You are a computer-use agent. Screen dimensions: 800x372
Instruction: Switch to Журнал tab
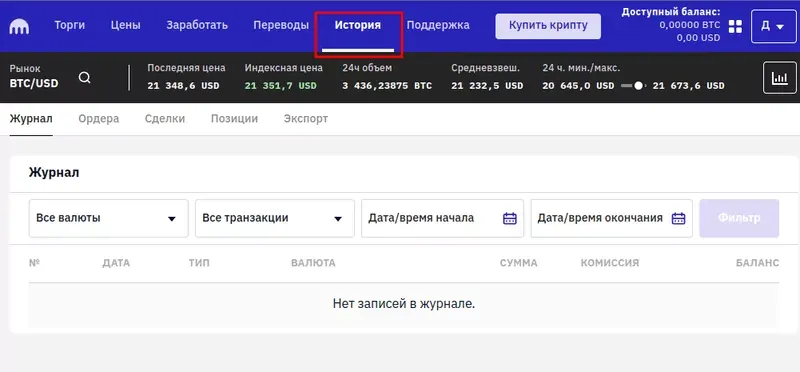[x=31, y=119]
